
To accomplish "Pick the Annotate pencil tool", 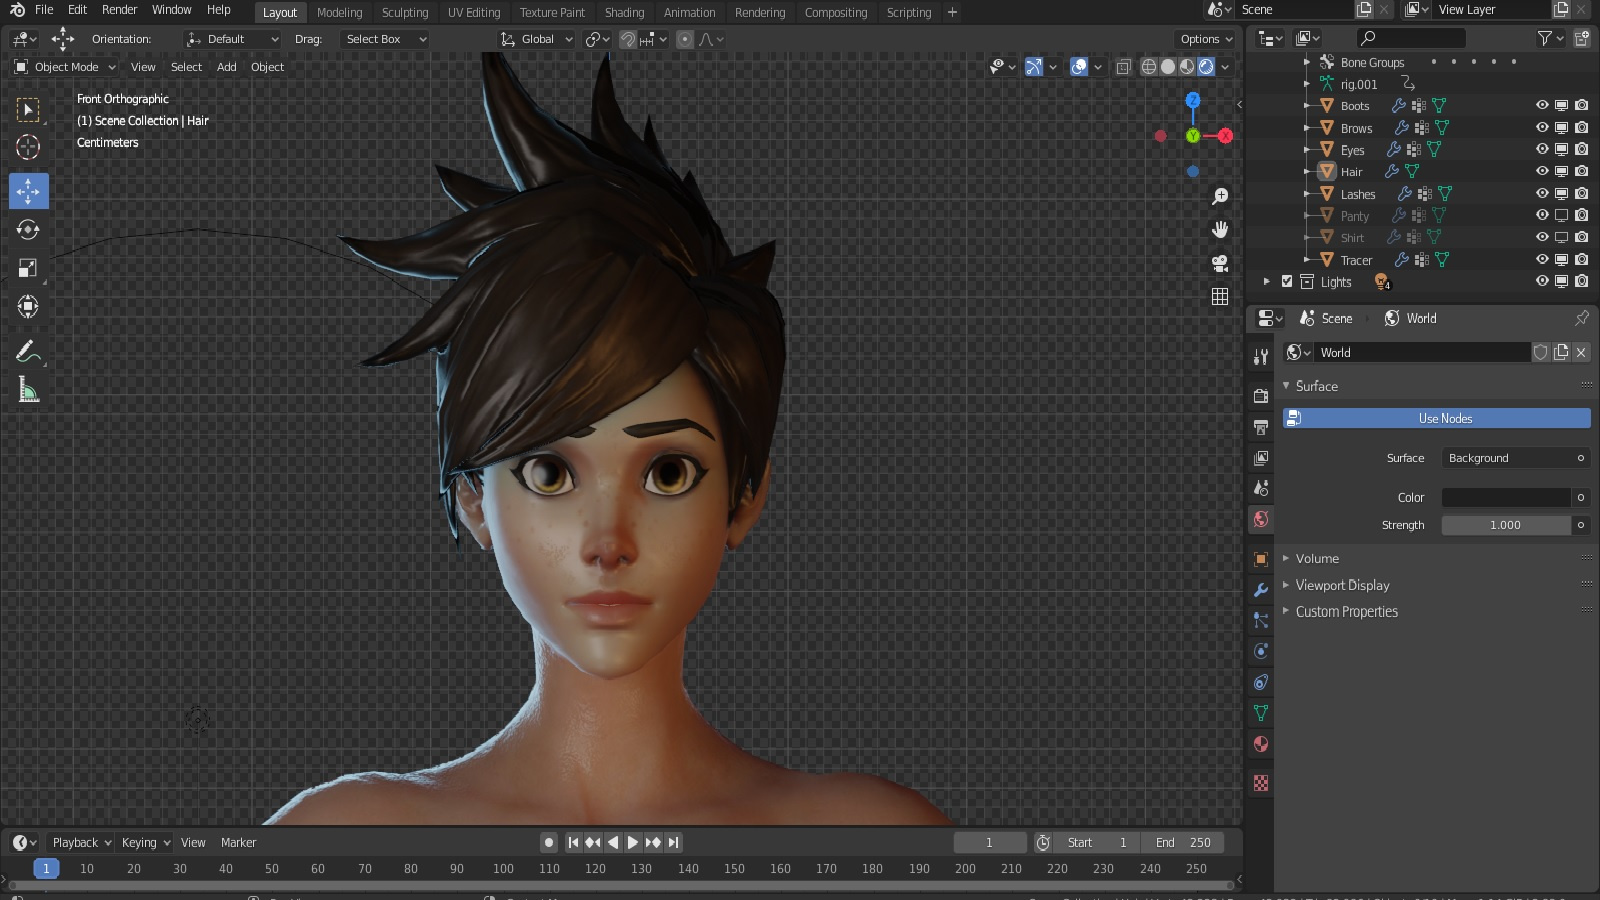I will (x=28, y=351).
